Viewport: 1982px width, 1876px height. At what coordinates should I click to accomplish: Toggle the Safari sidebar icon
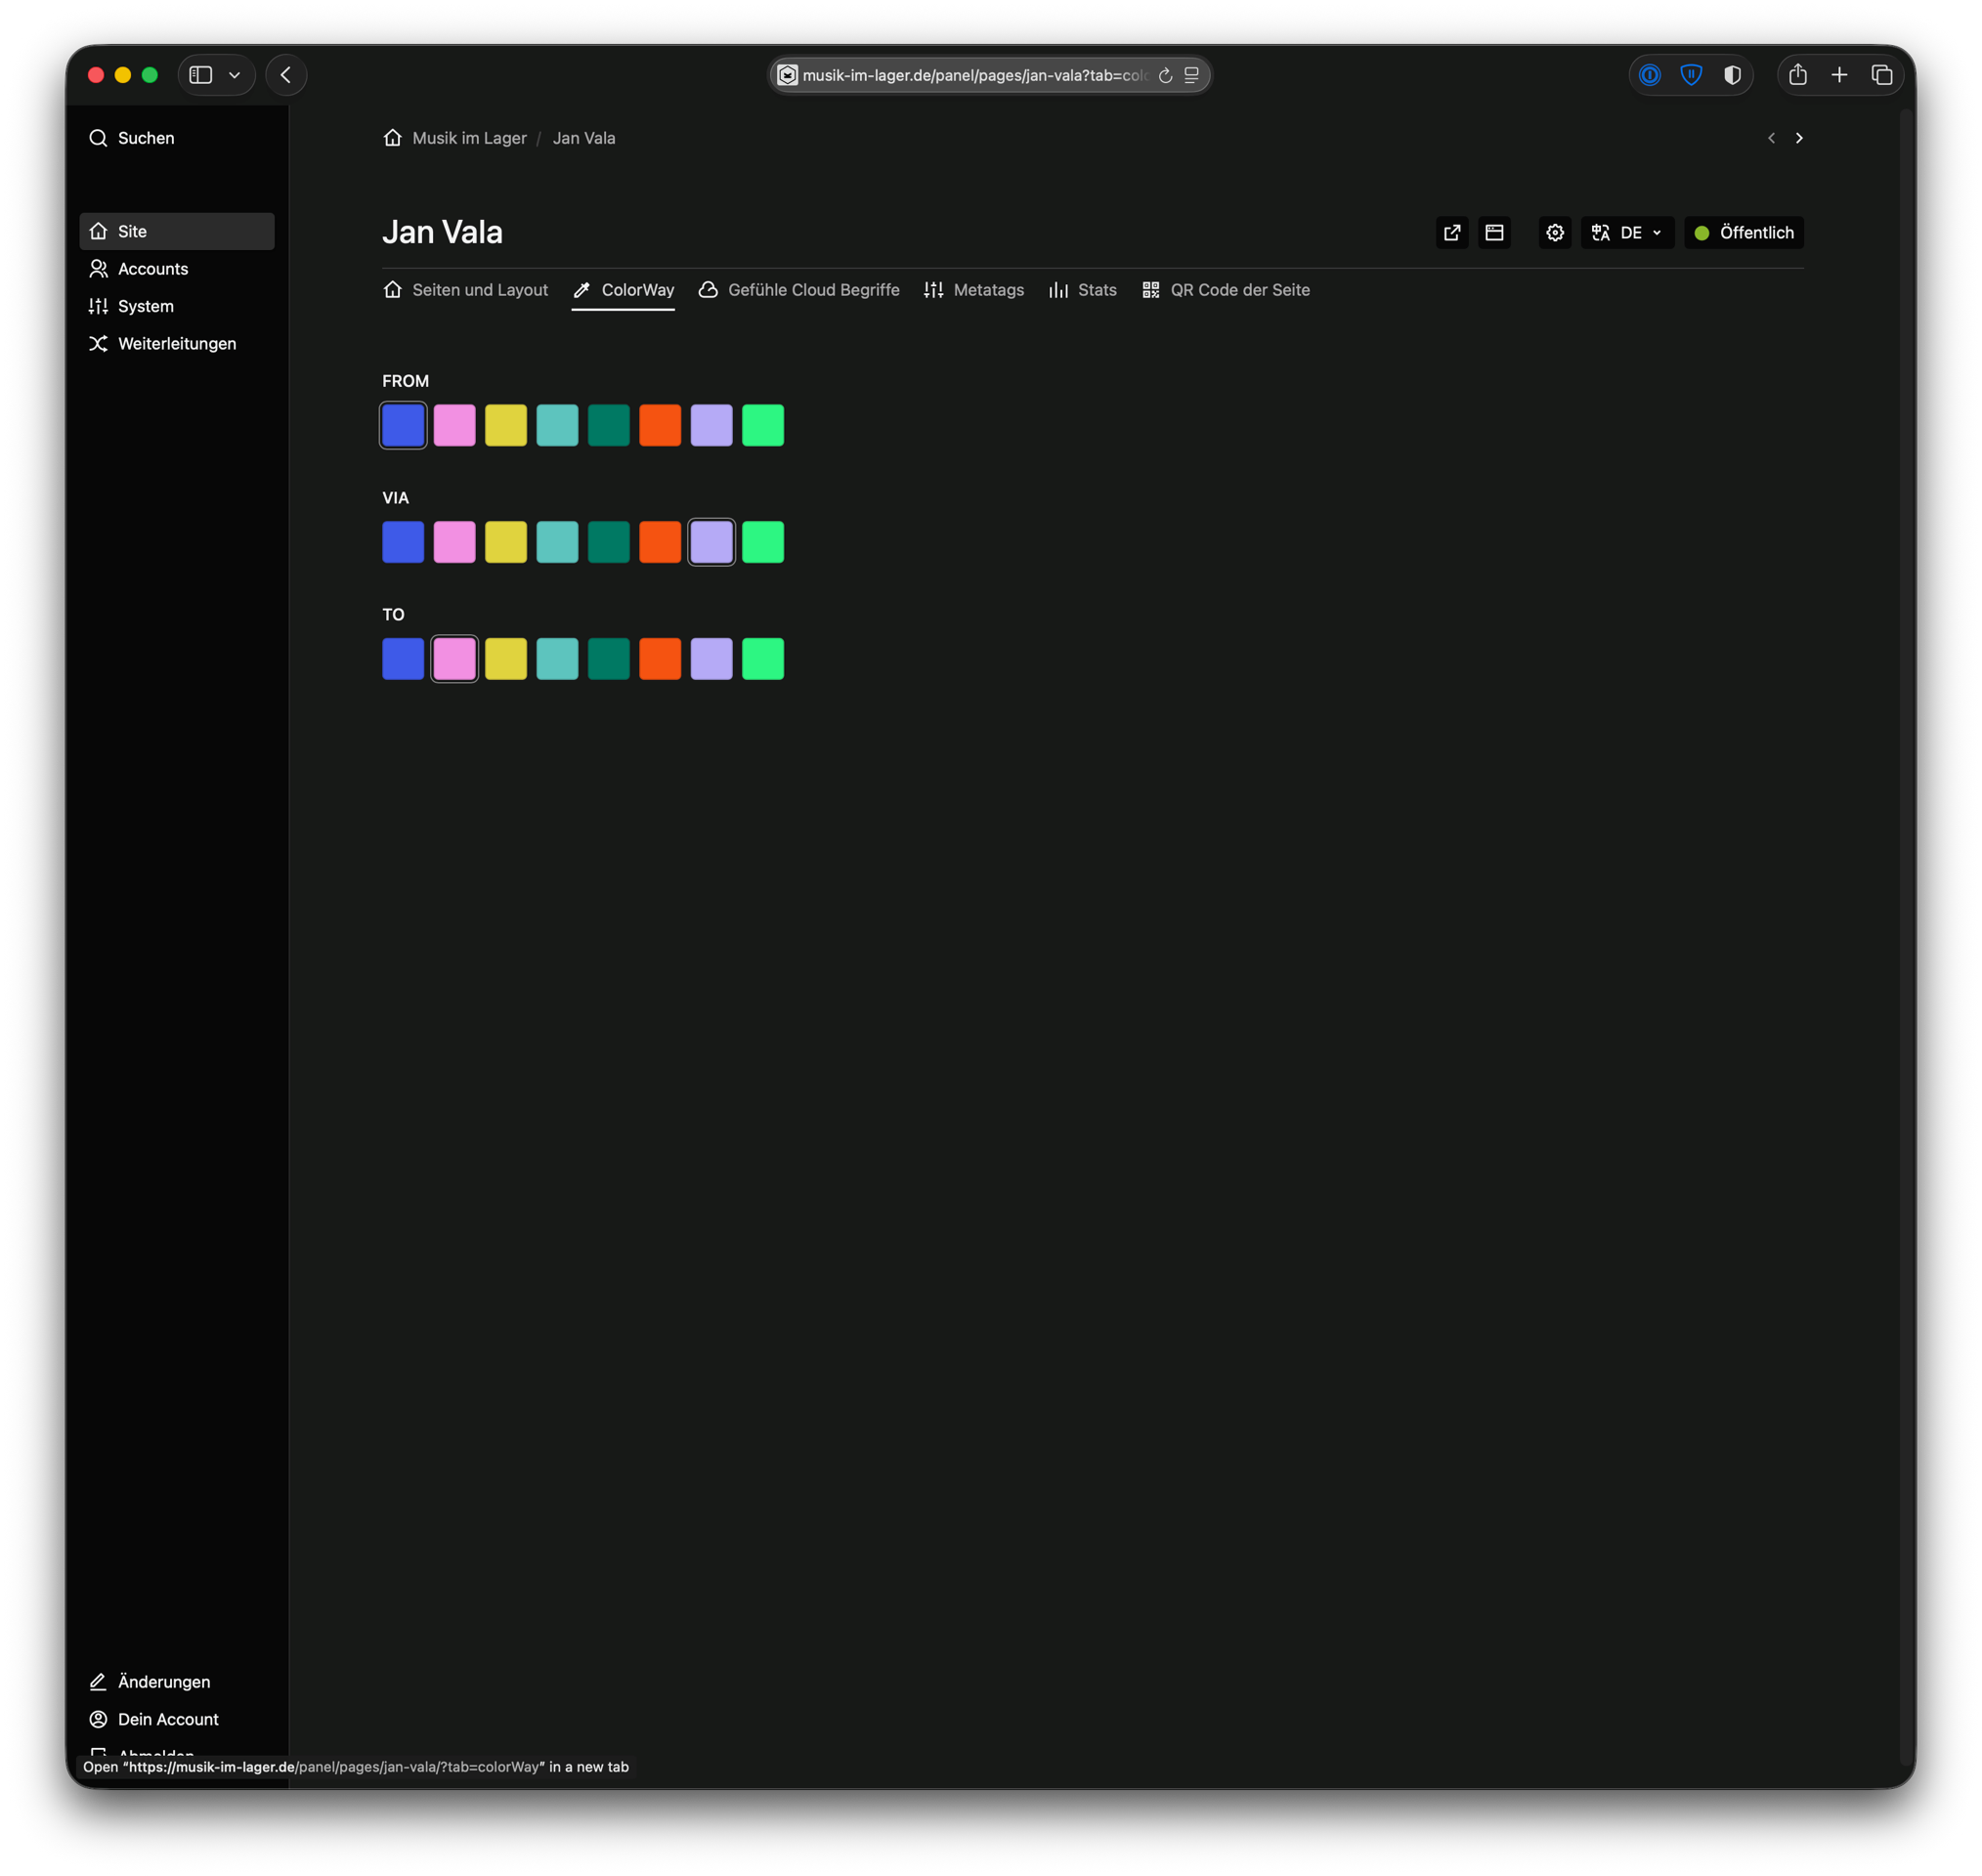(201, 75)
